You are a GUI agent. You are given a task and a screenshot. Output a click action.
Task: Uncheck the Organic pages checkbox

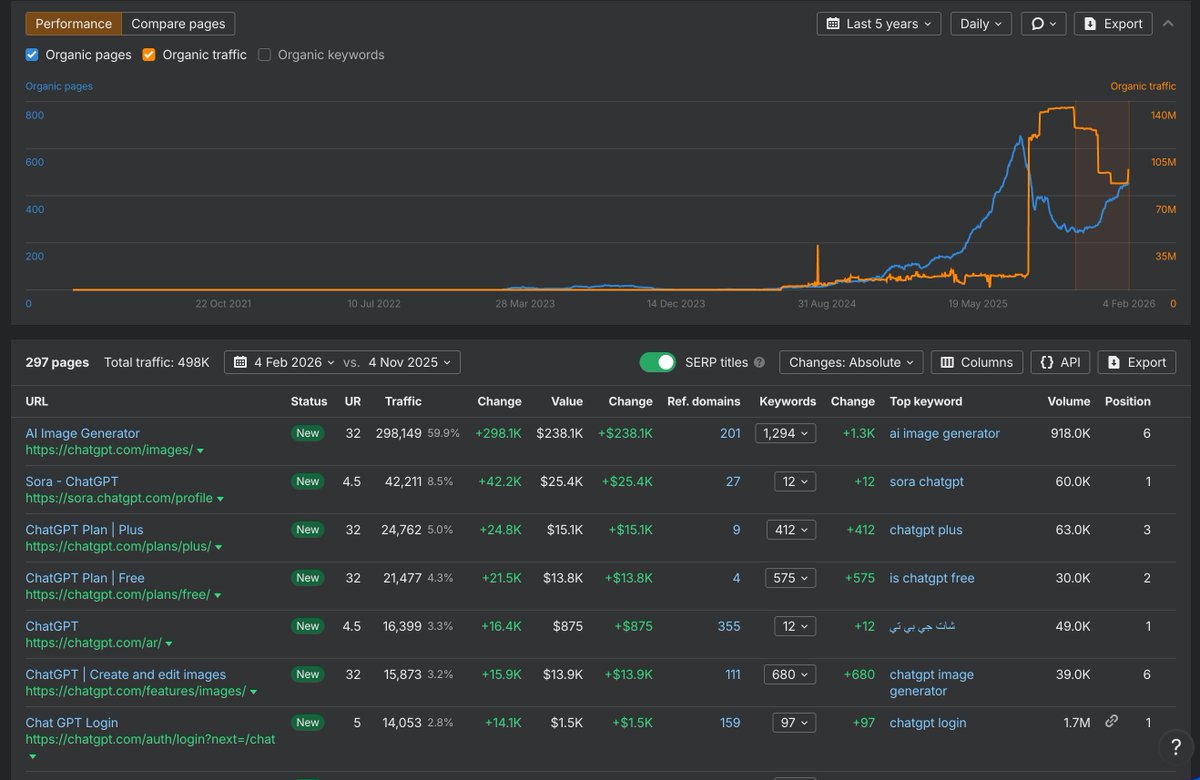(32, 55)
